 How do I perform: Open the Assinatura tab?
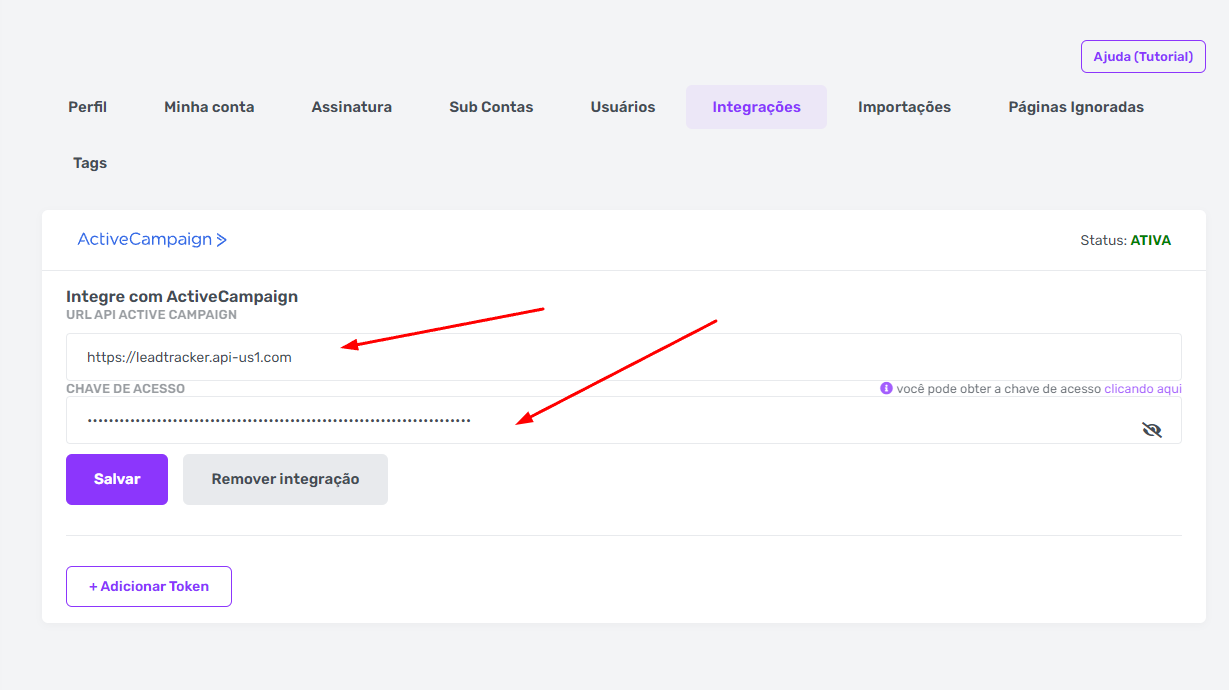352,107
